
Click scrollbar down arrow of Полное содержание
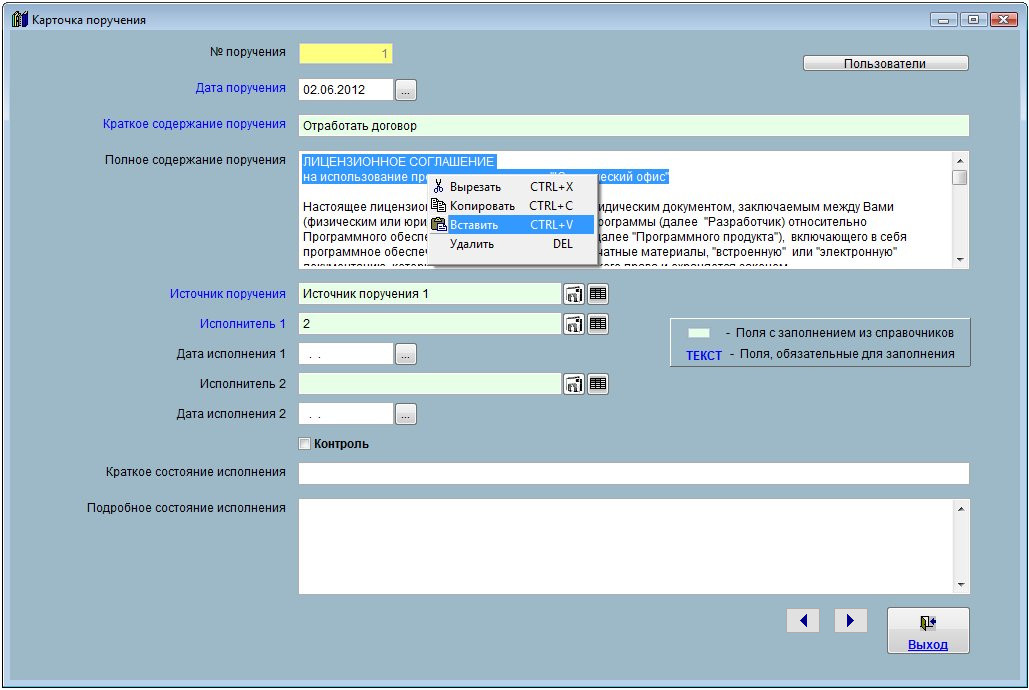click(x=960, y=260)
